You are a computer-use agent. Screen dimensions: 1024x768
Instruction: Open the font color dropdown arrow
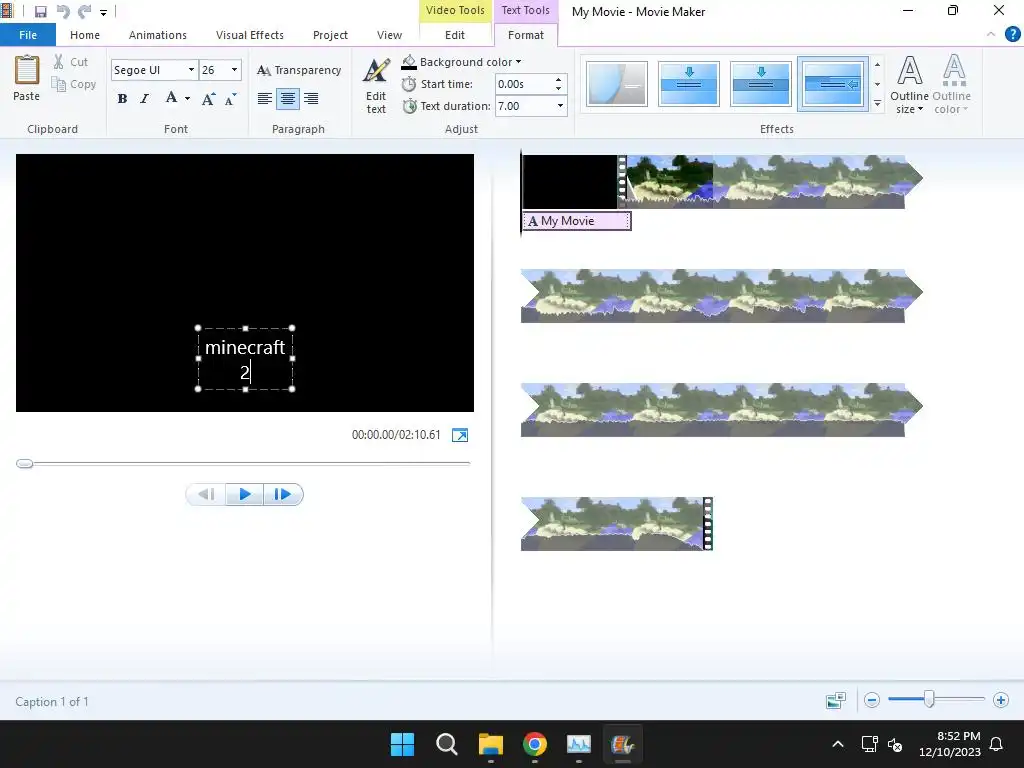point(187,99)
